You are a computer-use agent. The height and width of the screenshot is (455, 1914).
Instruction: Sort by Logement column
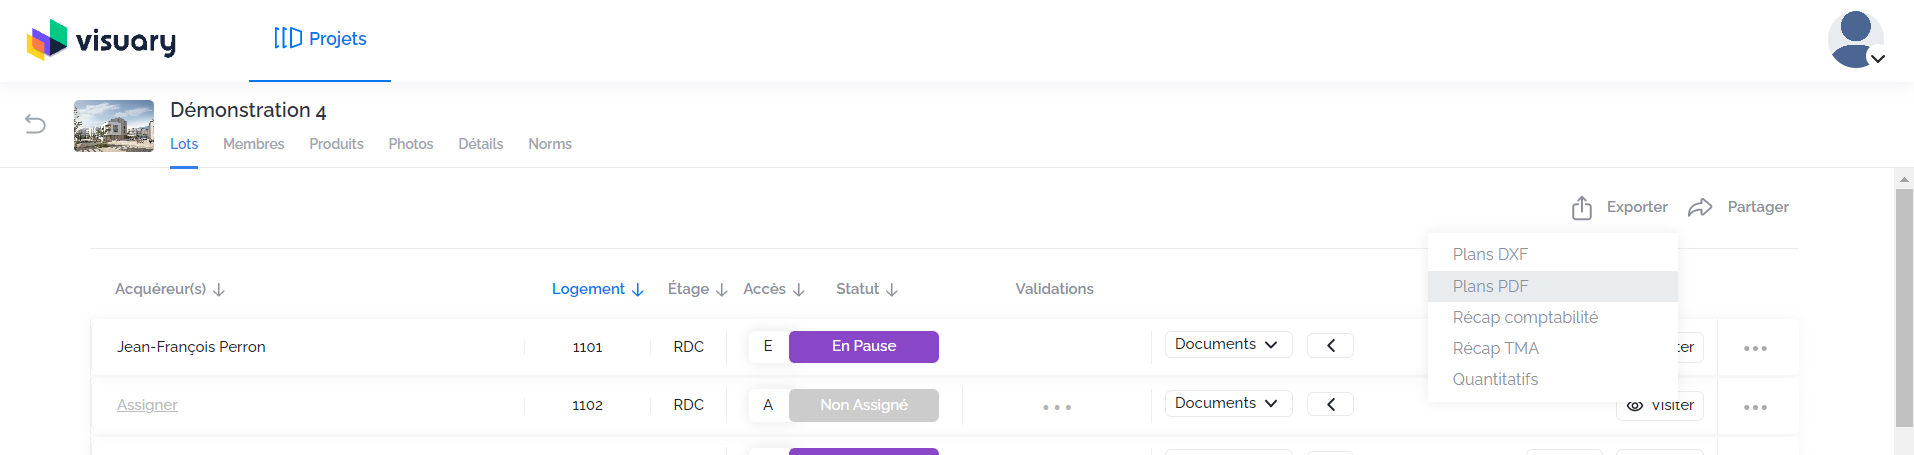[x=598, y=289]
